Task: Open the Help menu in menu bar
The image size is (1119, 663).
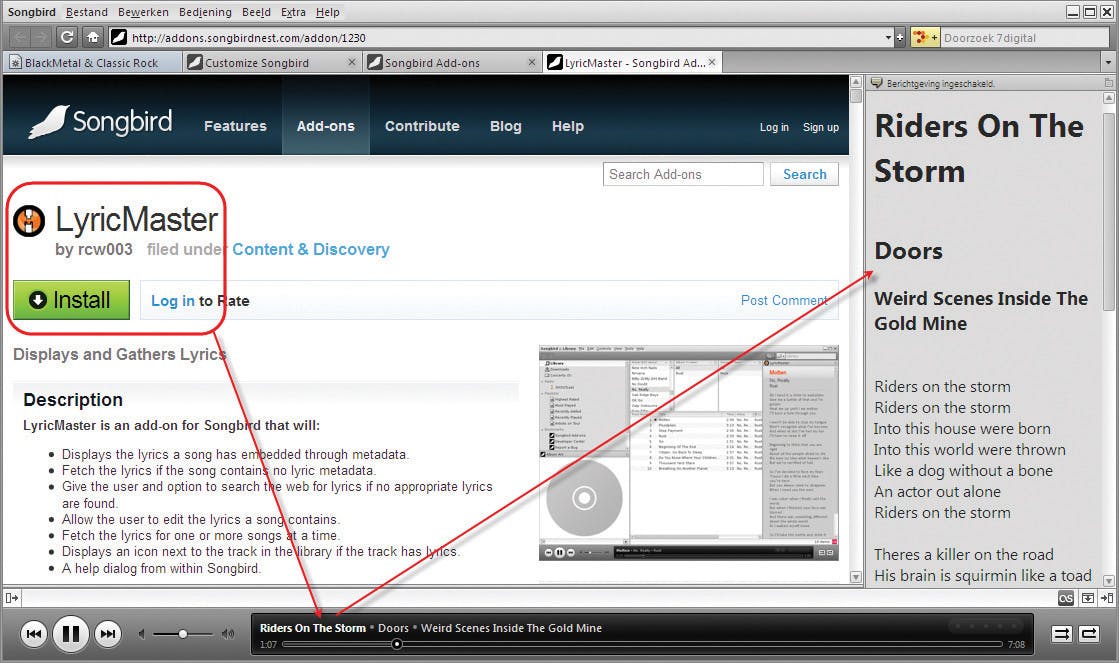Action: [x=328, y=12]
